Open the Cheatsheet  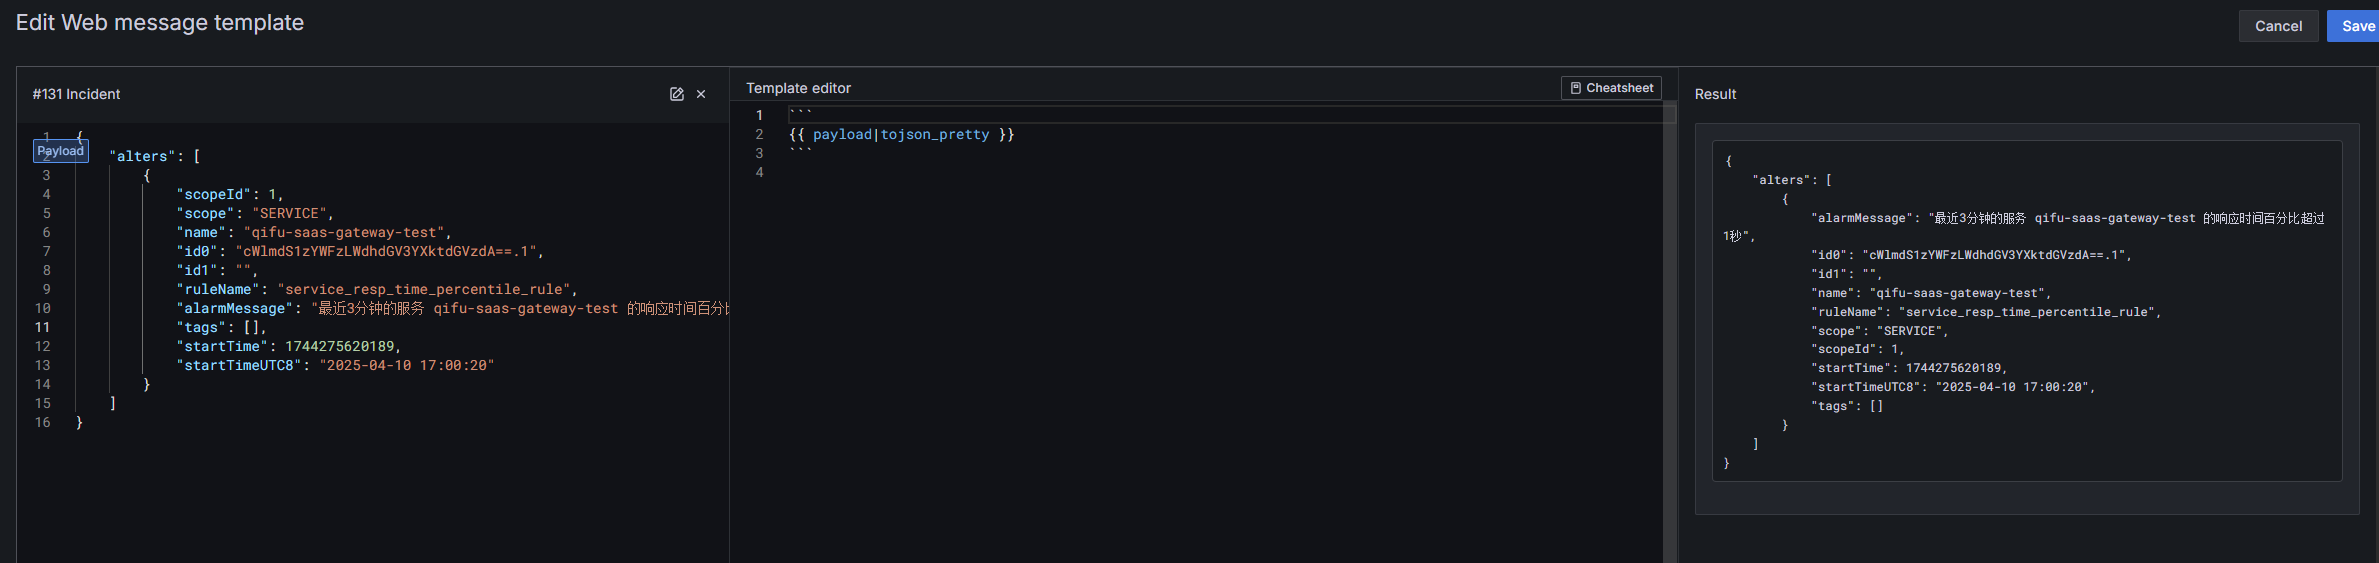point(1611,88)
